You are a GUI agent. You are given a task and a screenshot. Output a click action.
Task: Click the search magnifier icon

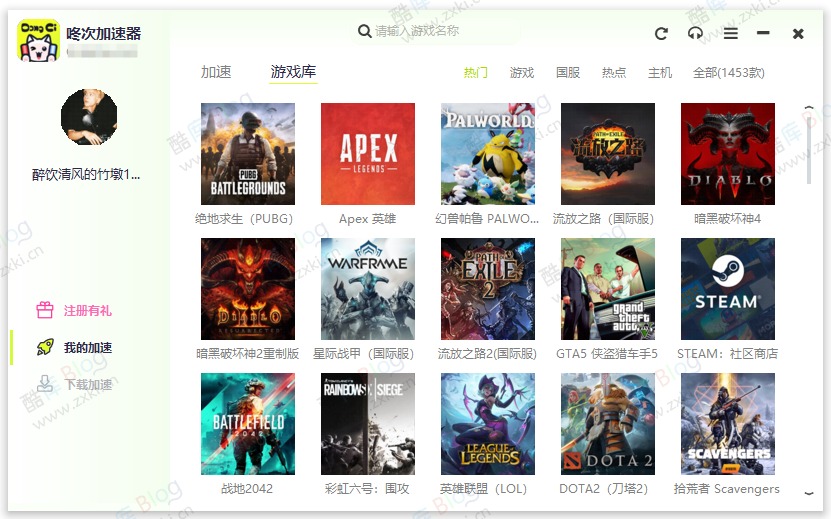(x=364, y=31)
